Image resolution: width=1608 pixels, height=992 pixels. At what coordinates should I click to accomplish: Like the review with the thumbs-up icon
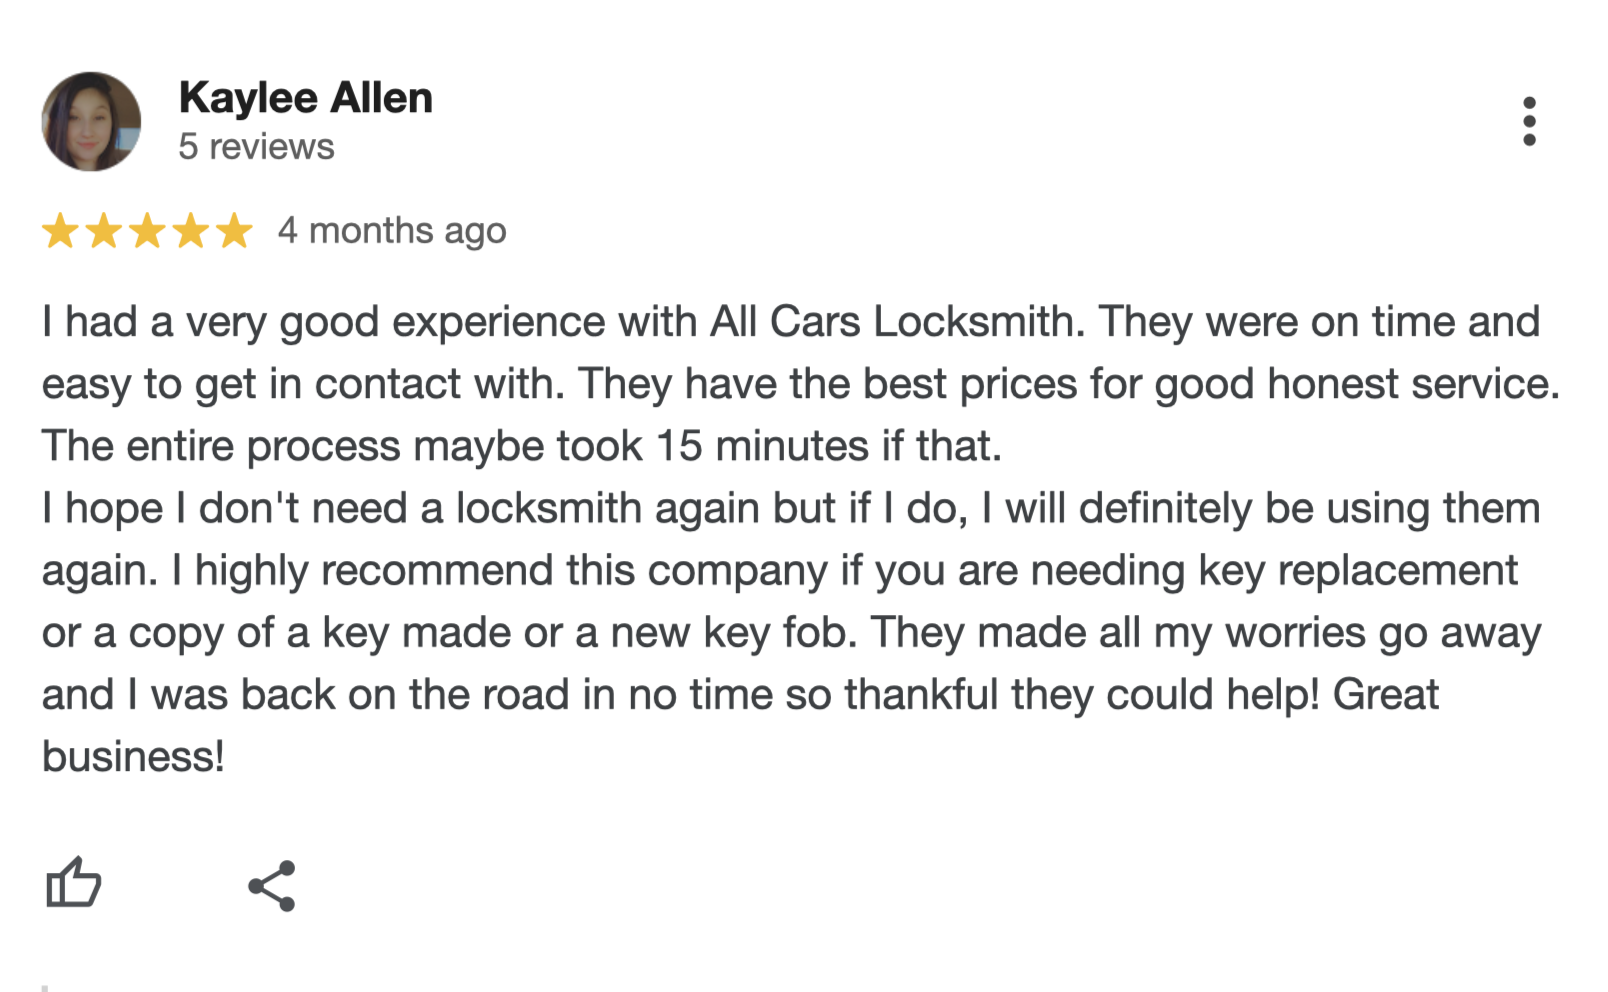tap(73, 883)
